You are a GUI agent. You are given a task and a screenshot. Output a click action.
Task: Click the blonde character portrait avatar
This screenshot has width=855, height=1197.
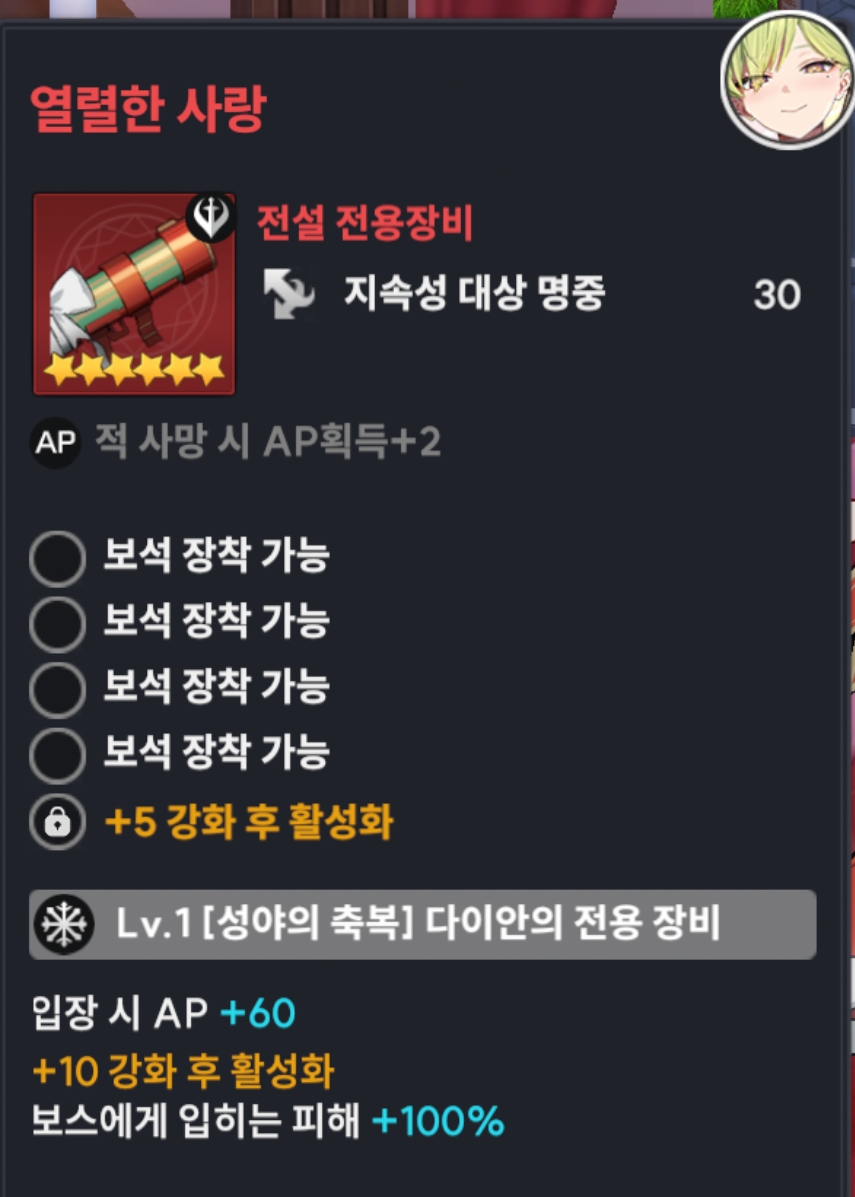click(x=789, y=79)
